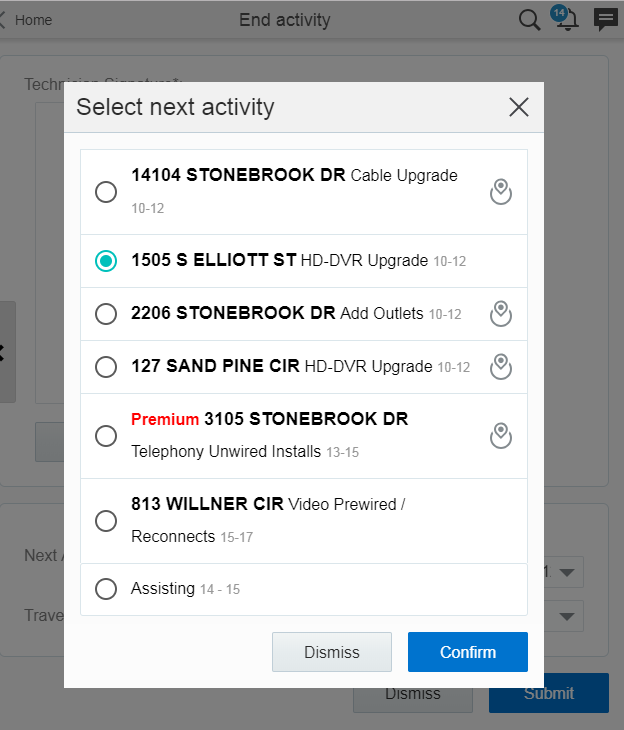Open the notifications bell with badge
This screenshot has height=730, width=624.
pyautogui.click(x=565, y=19)
